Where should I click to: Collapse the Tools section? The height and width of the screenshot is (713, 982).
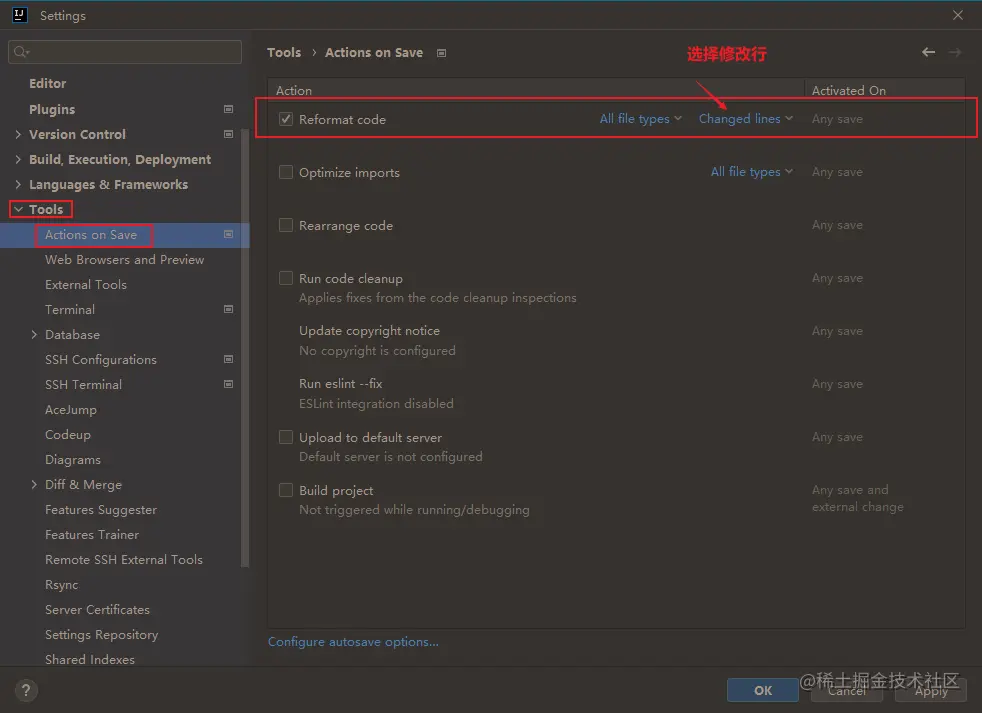pos(18,209)
